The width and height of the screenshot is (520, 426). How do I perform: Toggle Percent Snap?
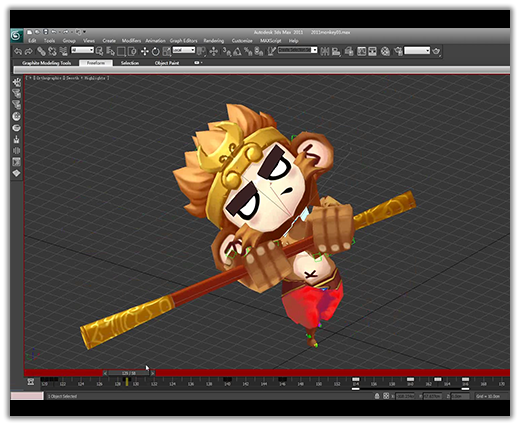click(248, 51)
